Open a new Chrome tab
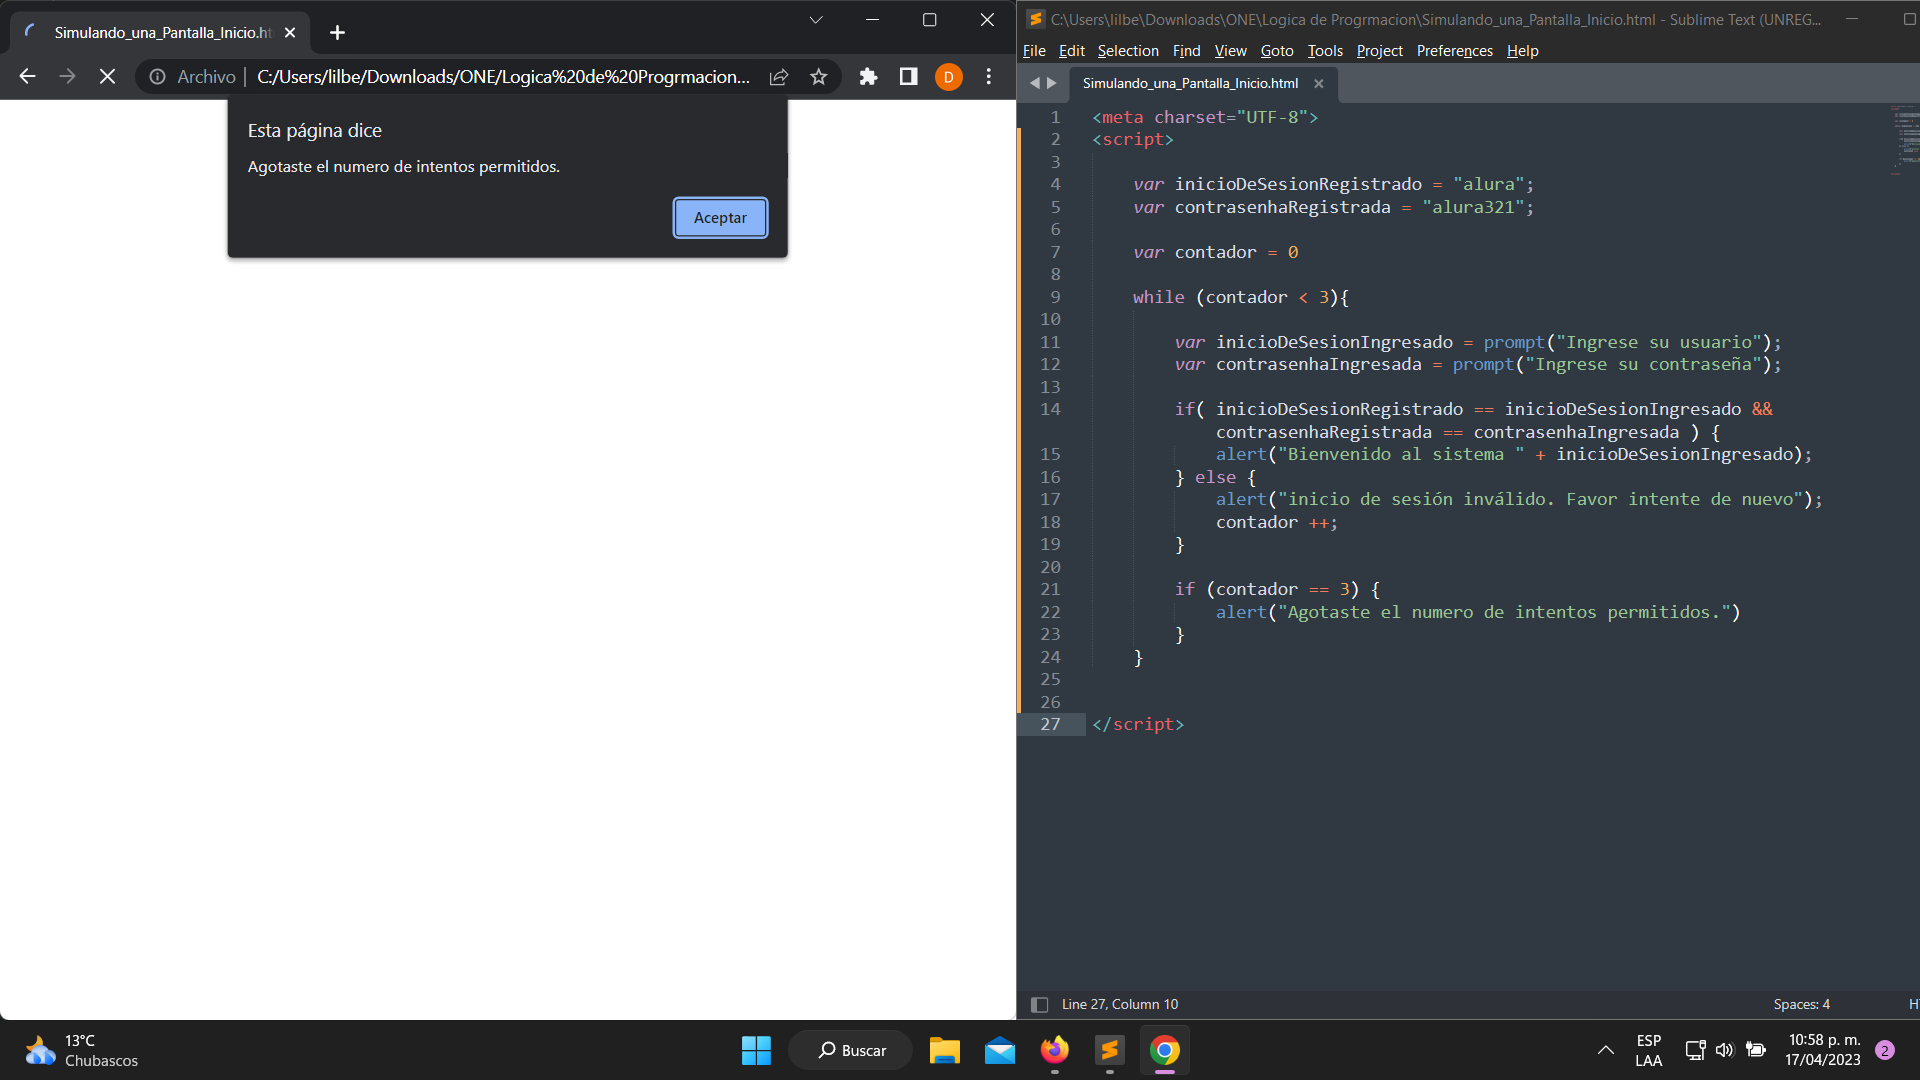The height and width of the screenshot is (1080, 1920). point(337,33)
